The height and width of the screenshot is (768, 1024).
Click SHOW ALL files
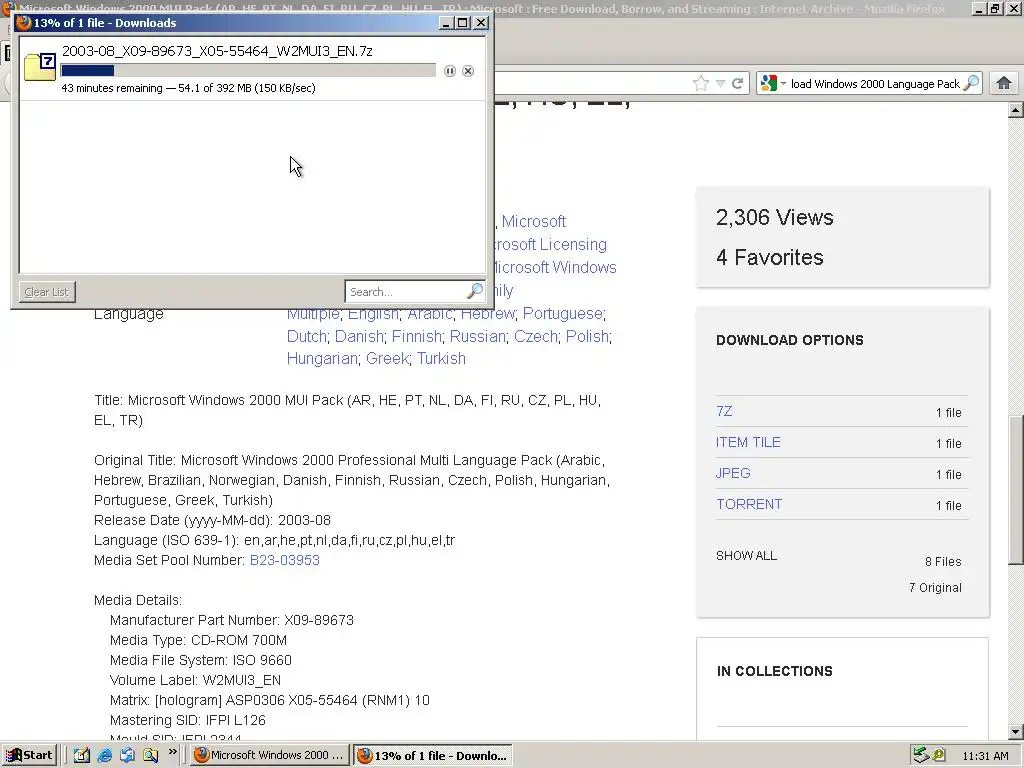[x=746, y=556]
